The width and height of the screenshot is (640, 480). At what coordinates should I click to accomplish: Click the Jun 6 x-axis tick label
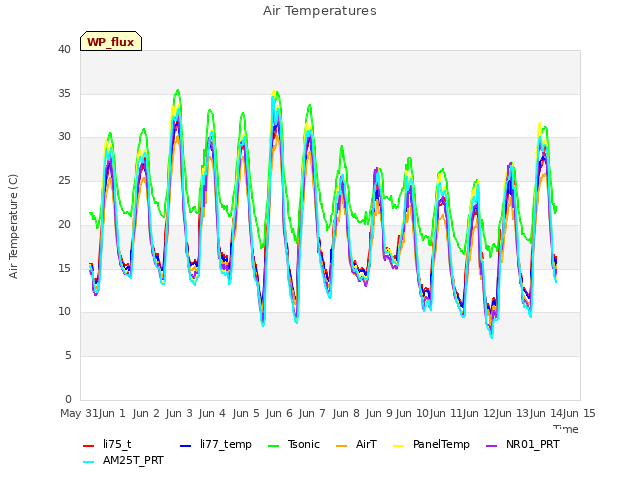(x=279, y=413)
